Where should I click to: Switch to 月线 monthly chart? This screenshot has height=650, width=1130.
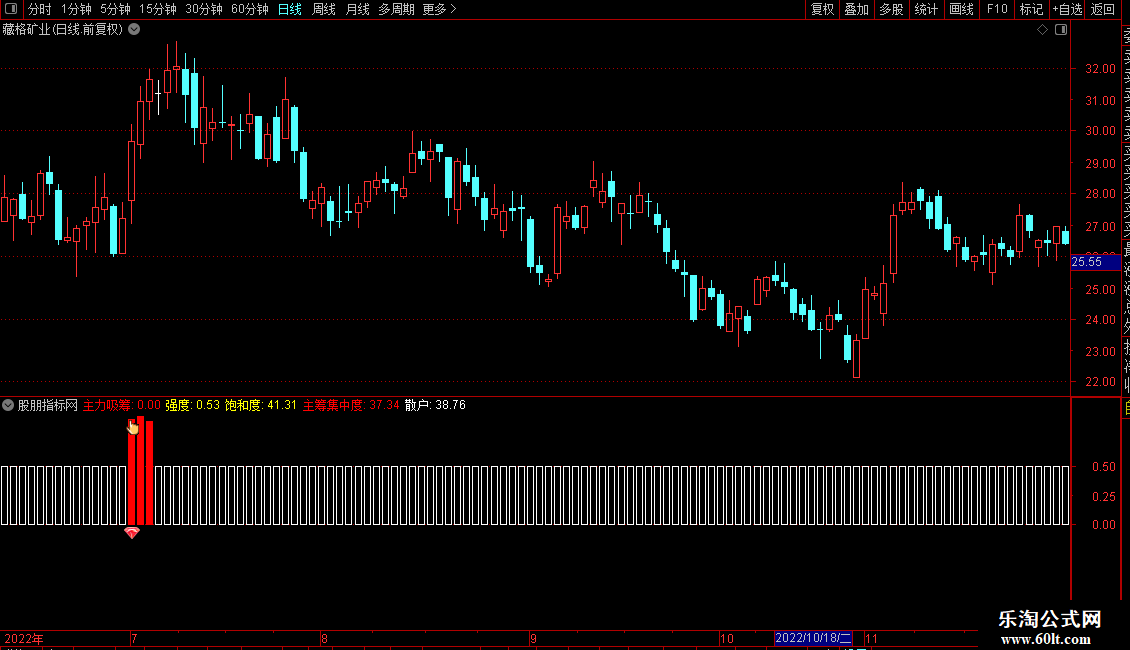click(357, 9)
